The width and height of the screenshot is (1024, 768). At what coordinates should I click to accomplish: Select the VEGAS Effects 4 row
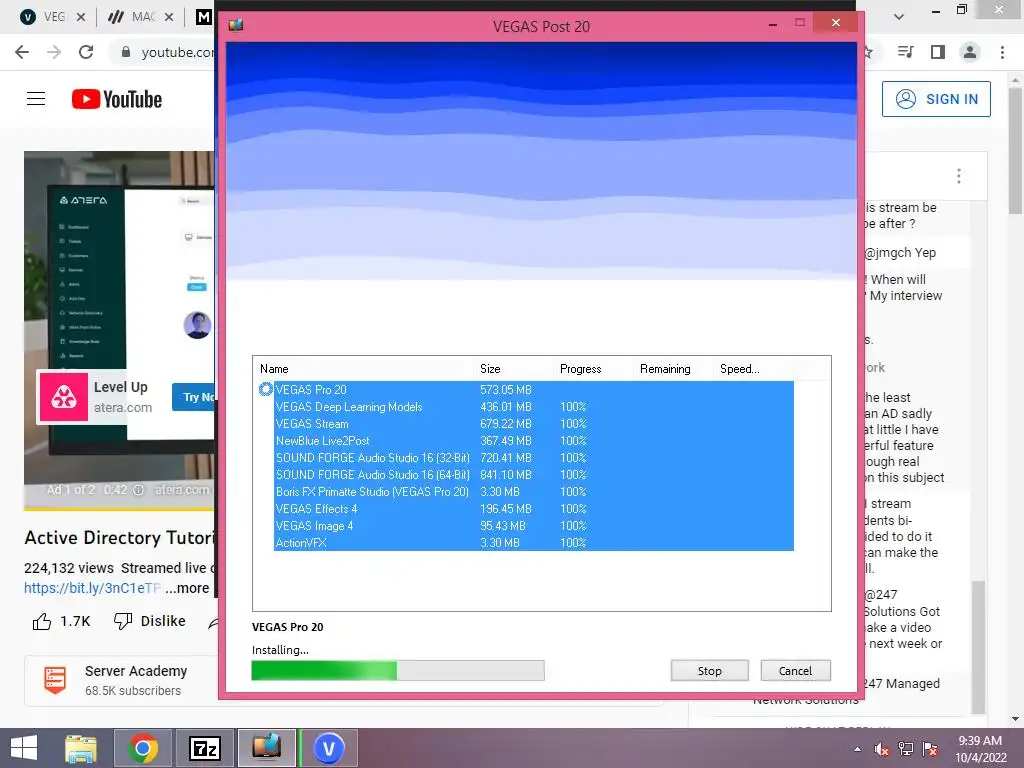(534, 509)
